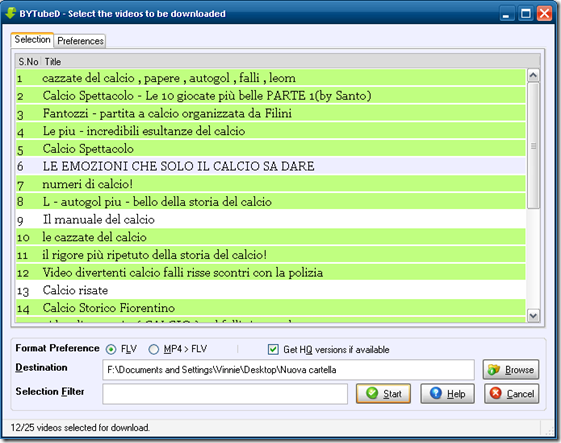Image resolution: width=561 pixels, height=443 pixels.
Task: Open the Selection tab
Action: click(32, 39)
